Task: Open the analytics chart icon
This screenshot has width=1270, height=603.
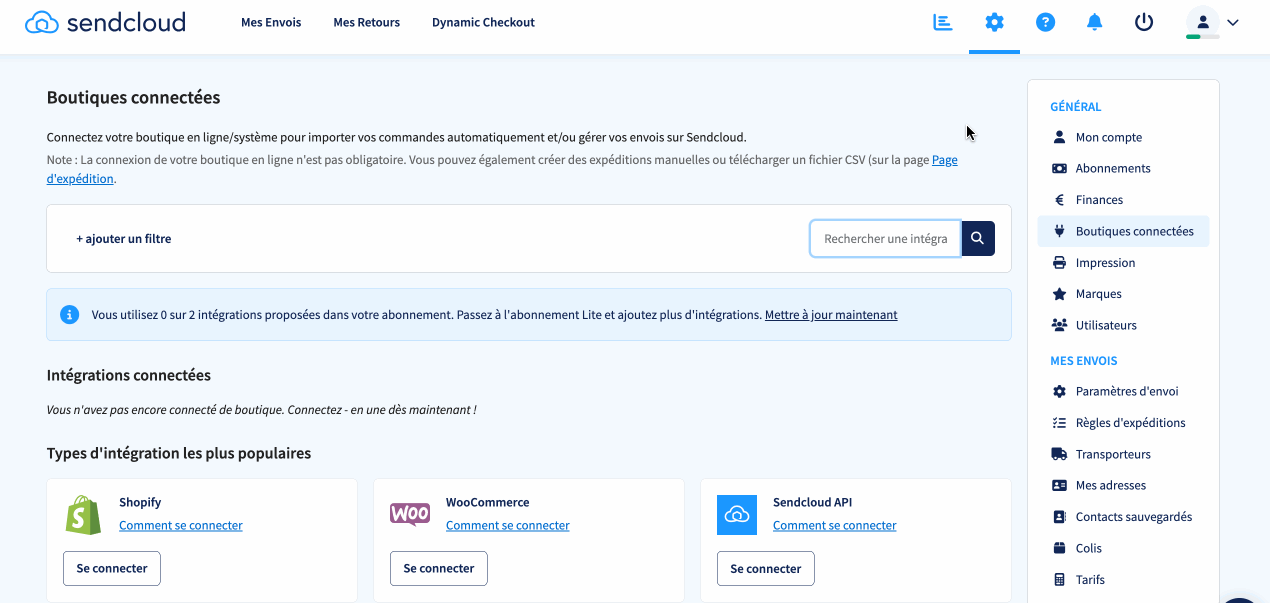Action: [x=942, y=22]
